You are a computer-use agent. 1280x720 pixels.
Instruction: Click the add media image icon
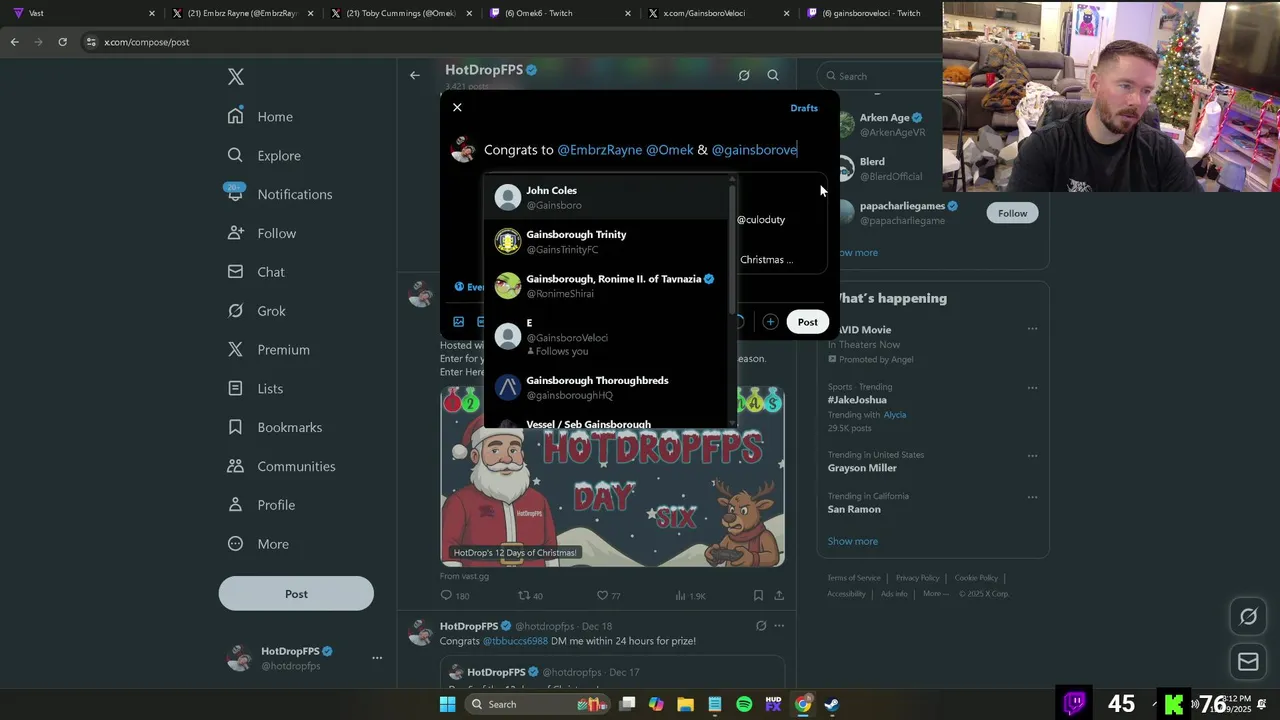[458, 322]
